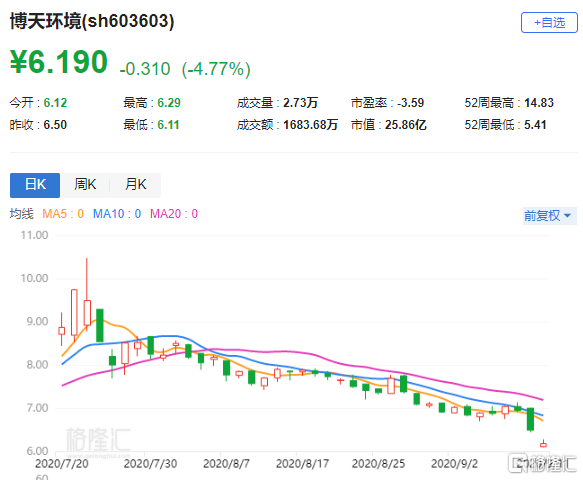Viewport: 583px width, 480px height.
Task: Click the 9.00 price axis label
Action: pyautogui.click(x=37, y=322)
